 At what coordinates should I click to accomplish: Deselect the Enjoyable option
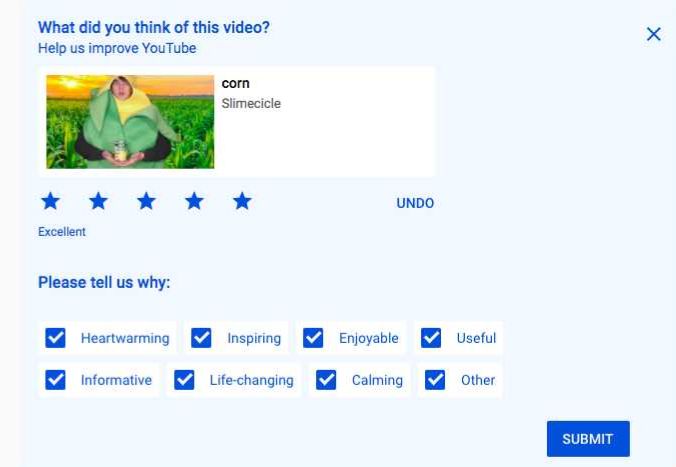314,338
